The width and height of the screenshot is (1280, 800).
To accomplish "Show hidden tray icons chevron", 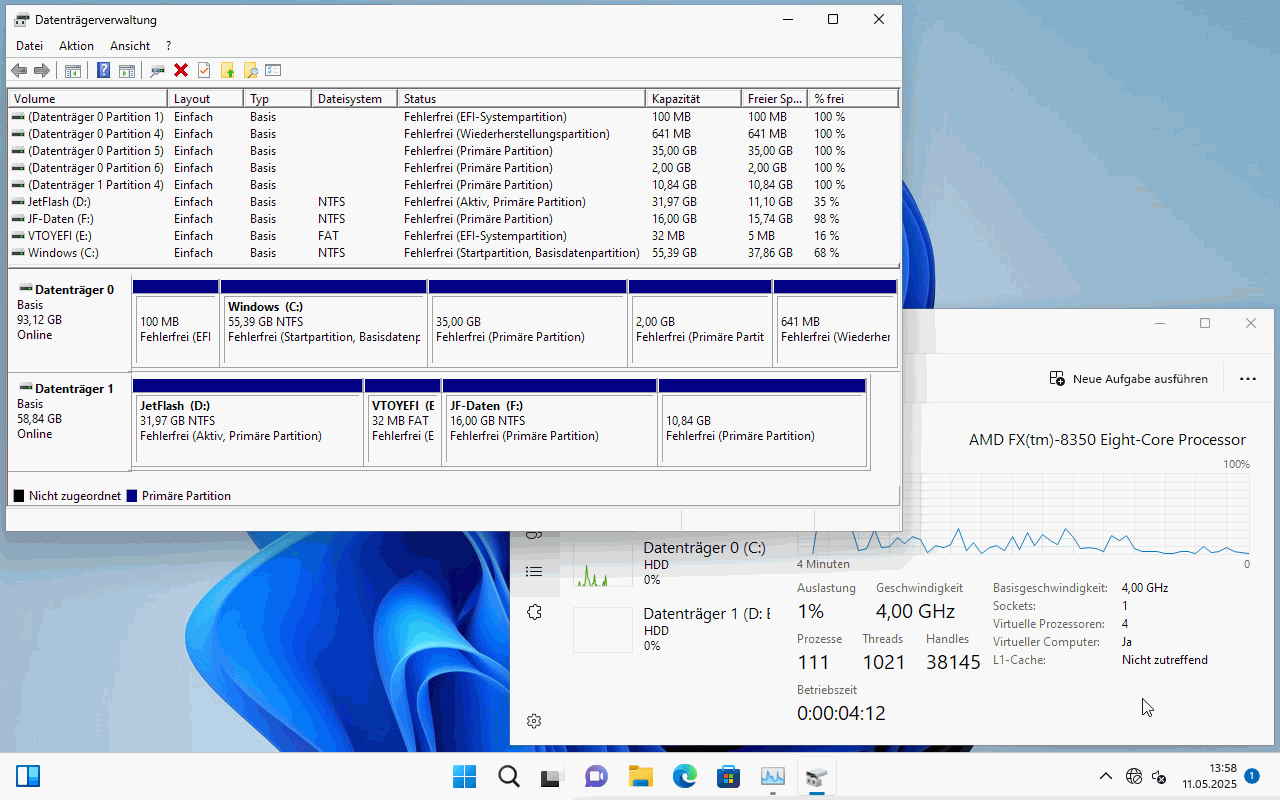I will pyautogui.click(x=1105, y=776).
